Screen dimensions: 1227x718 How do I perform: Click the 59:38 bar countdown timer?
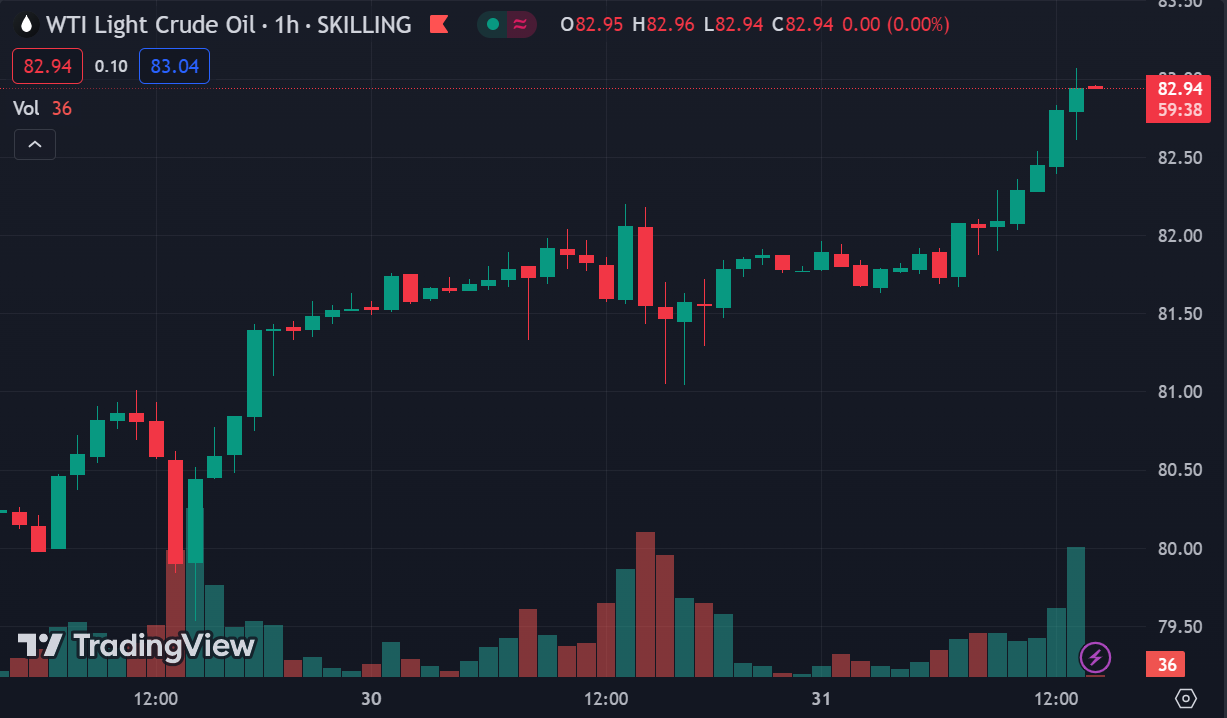1179,109
